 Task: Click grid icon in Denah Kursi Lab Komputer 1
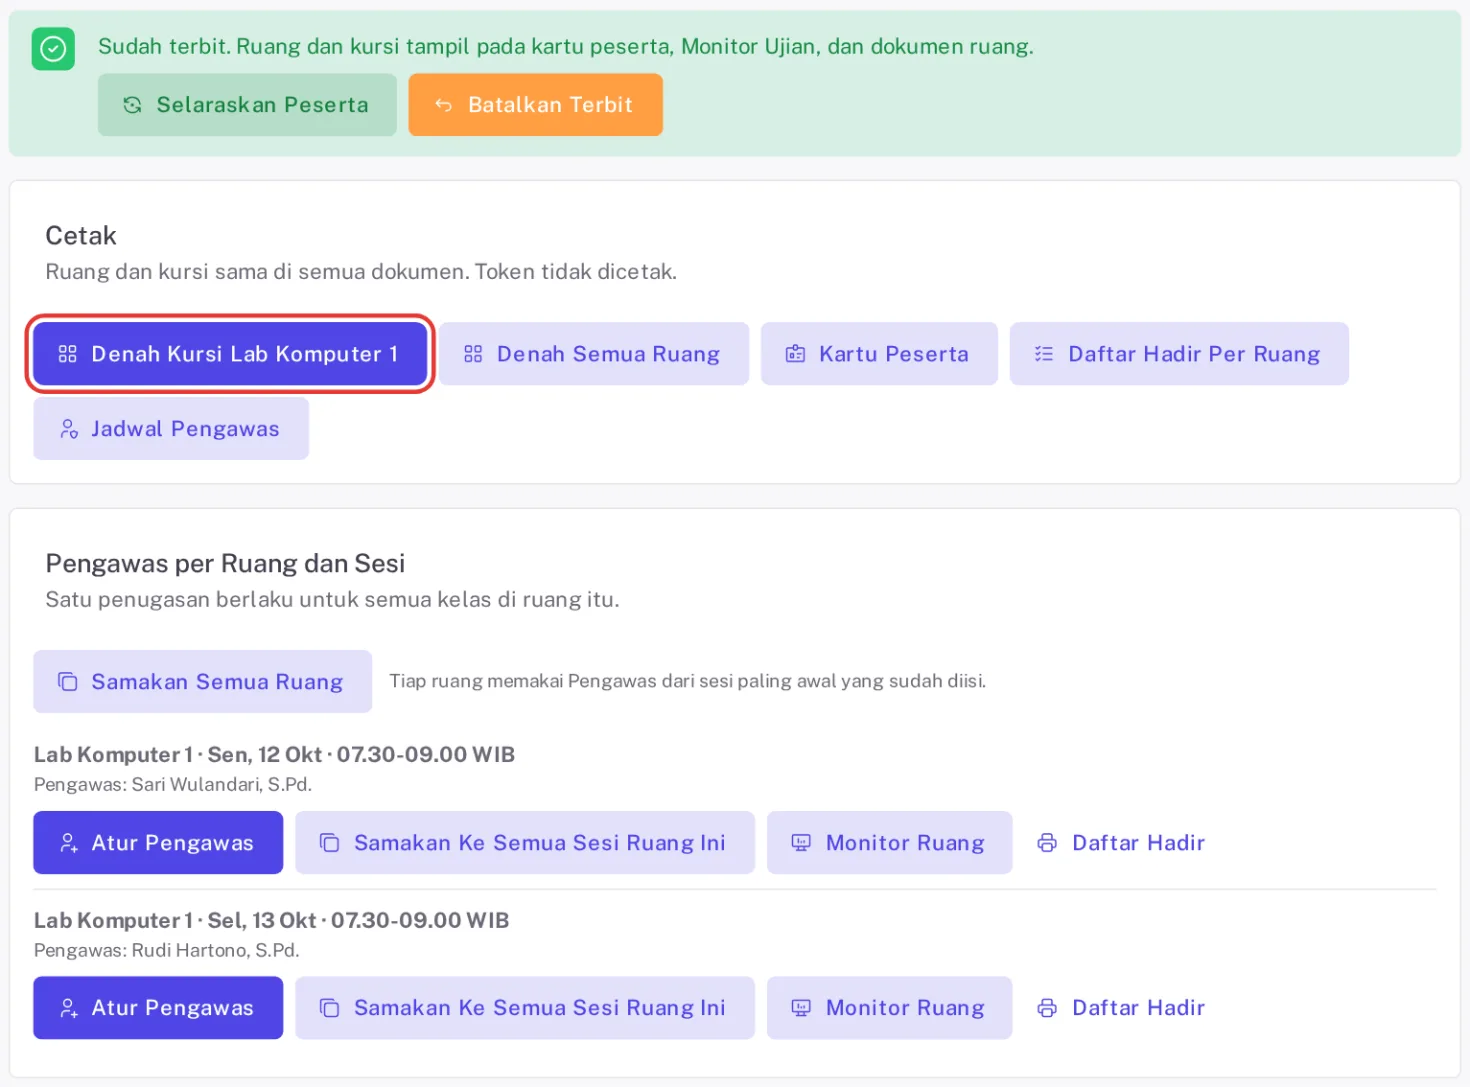68,354
